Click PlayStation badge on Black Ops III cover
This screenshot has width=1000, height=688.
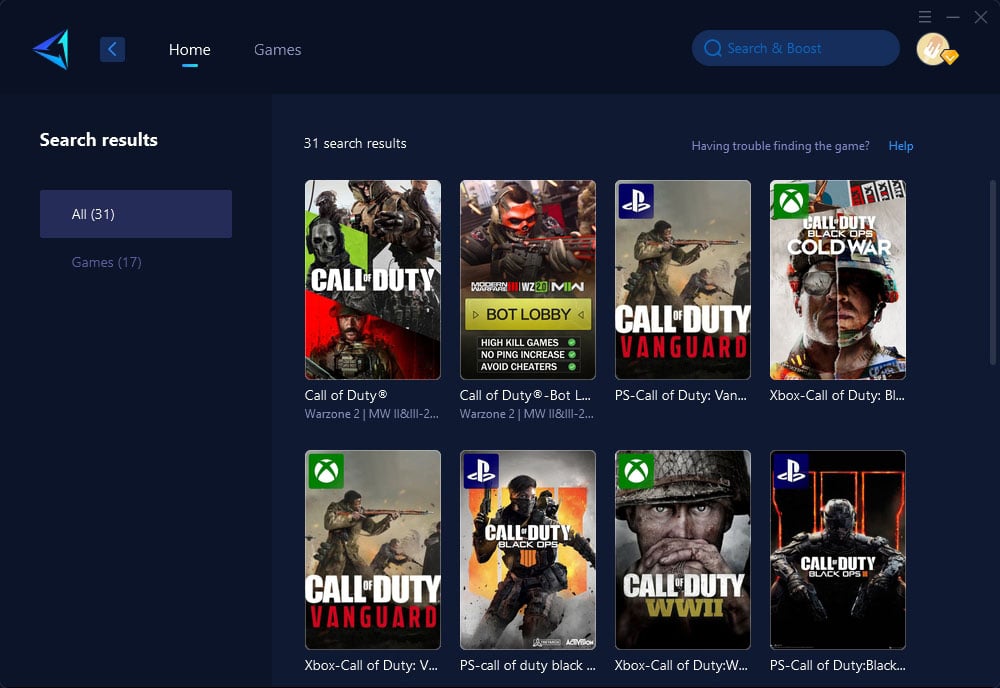791,471
